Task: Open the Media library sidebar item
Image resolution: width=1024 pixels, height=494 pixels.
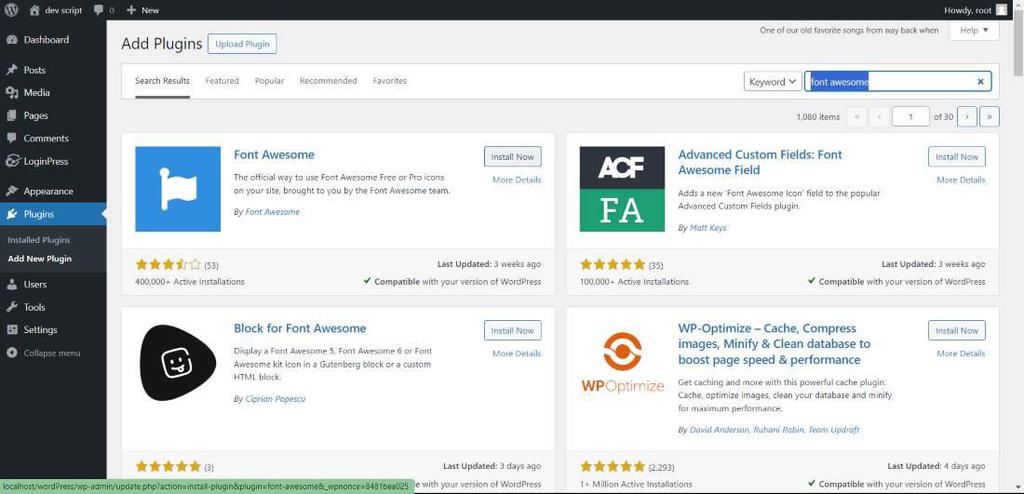Action: pos(37,92)
